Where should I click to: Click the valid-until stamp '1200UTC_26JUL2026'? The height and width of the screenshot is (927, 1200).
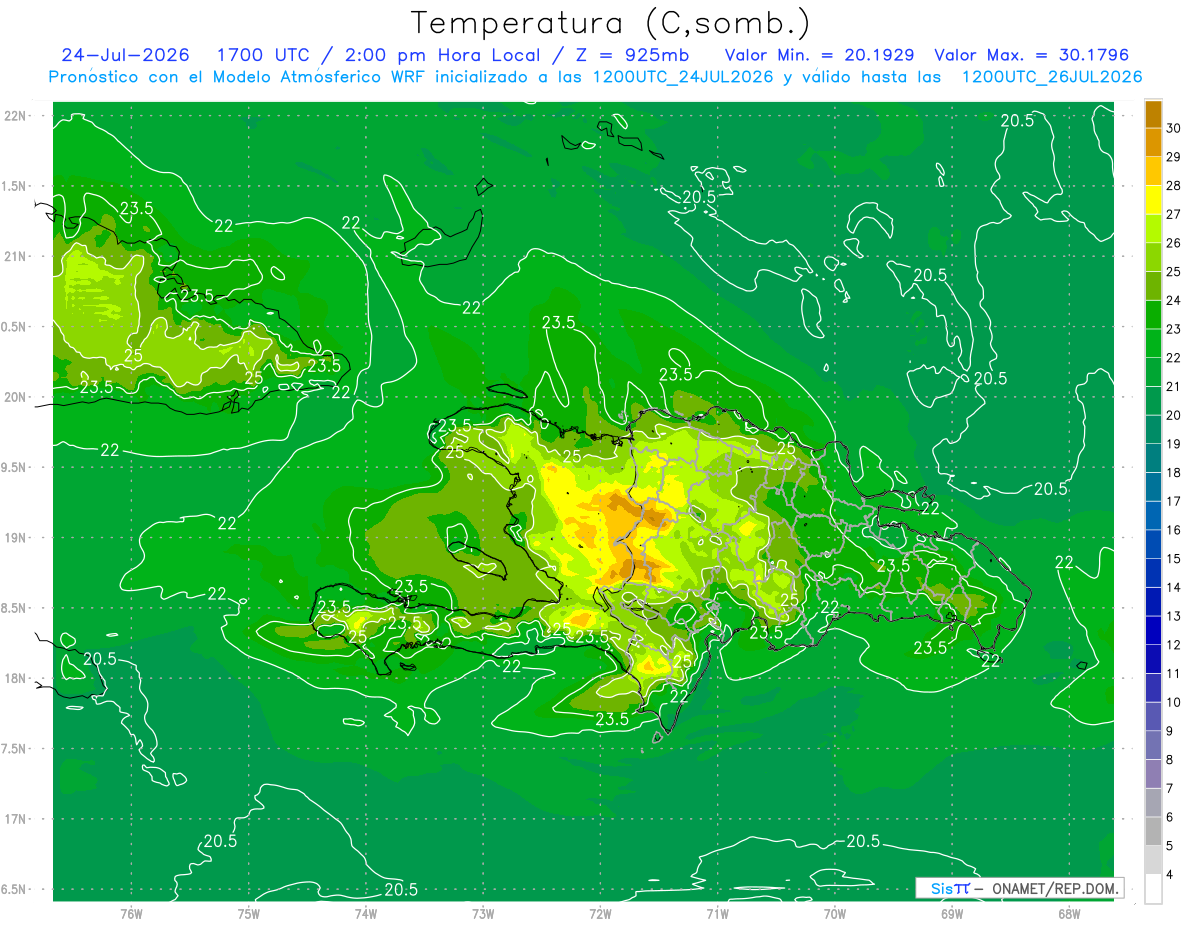coord(1052,77)
